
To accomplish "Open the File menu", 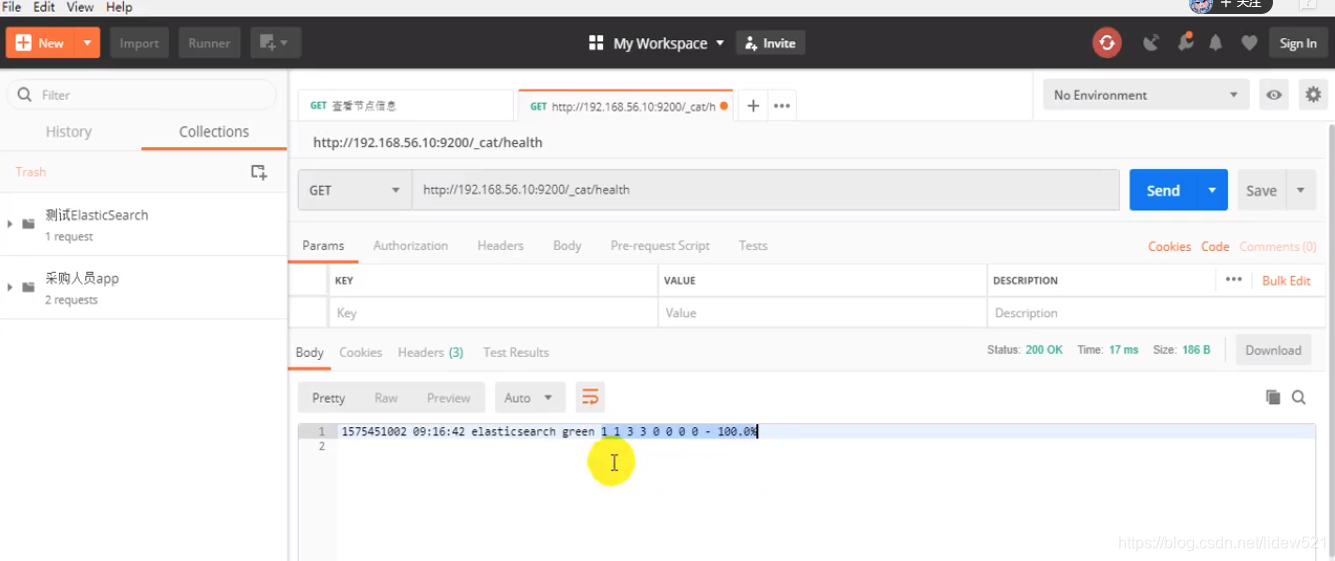I will click(x=12, y=7).
